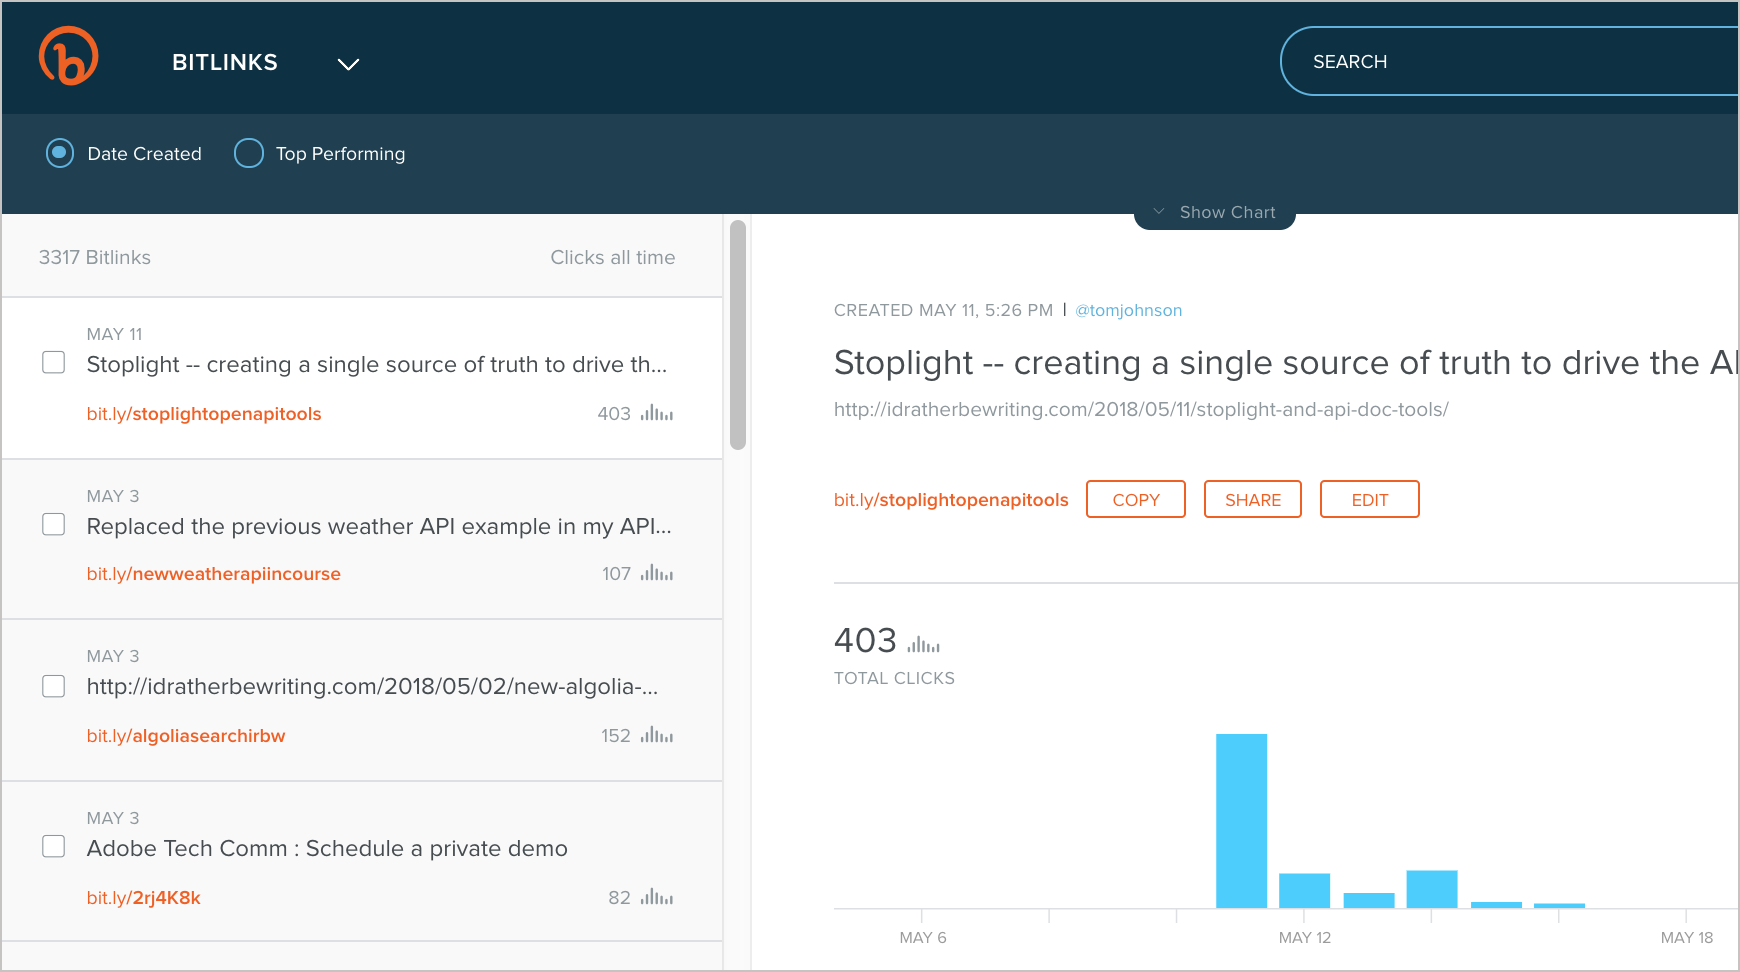Check the Replaced previous weather API checkbox

click(x=54, y=524)
